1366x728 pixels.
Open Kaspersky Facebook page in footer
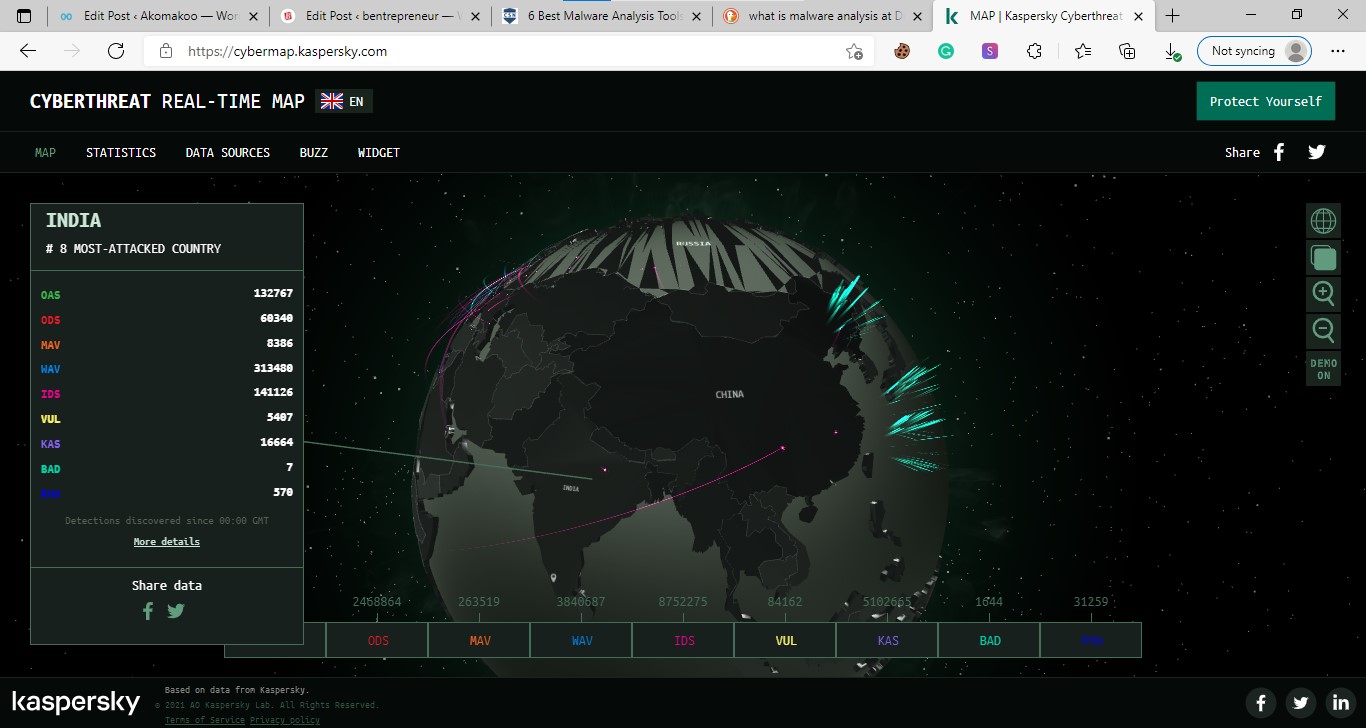pos(1261,702)
